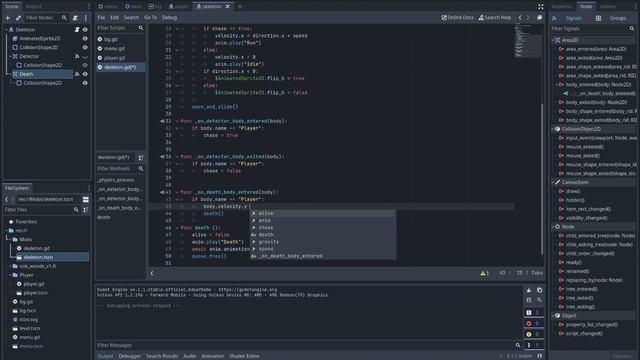
Task: Click file sort icon in FileSystem dock
Action: click(x=86, y=210)
